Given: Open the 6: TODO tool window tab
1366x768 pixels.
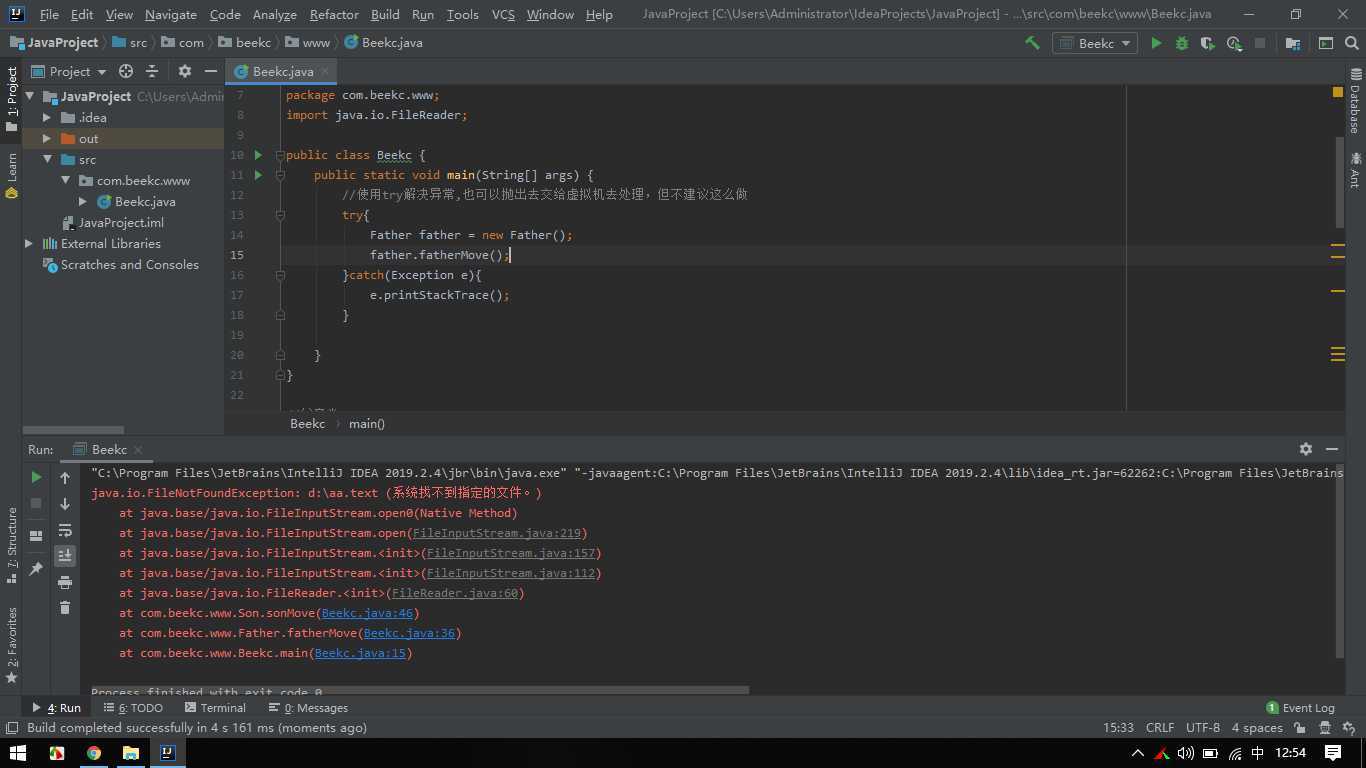Looking at the screenshot, I should tap(133, 707).
